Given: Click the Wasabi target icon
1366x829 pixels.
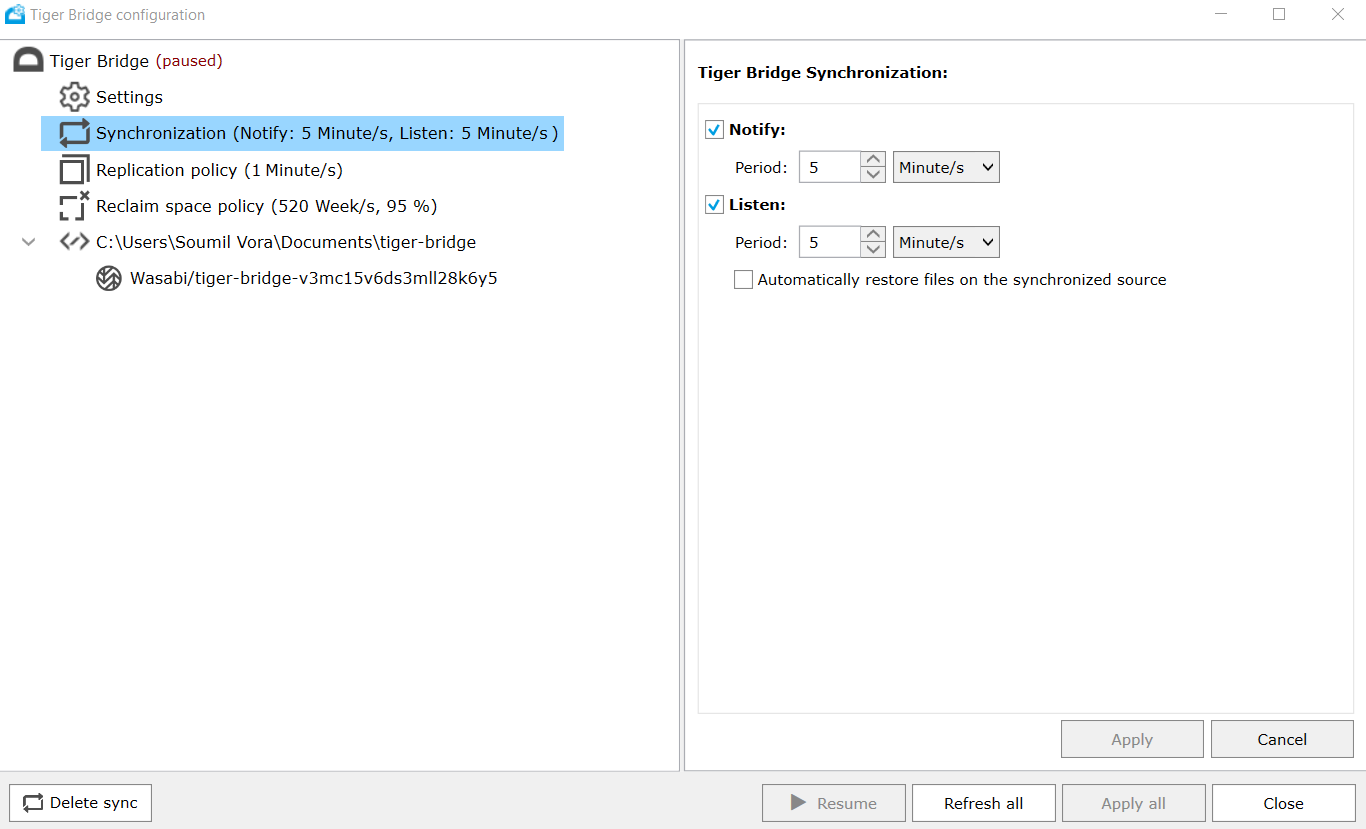Looking at the screenshot, I should click(x=109, y=278).
